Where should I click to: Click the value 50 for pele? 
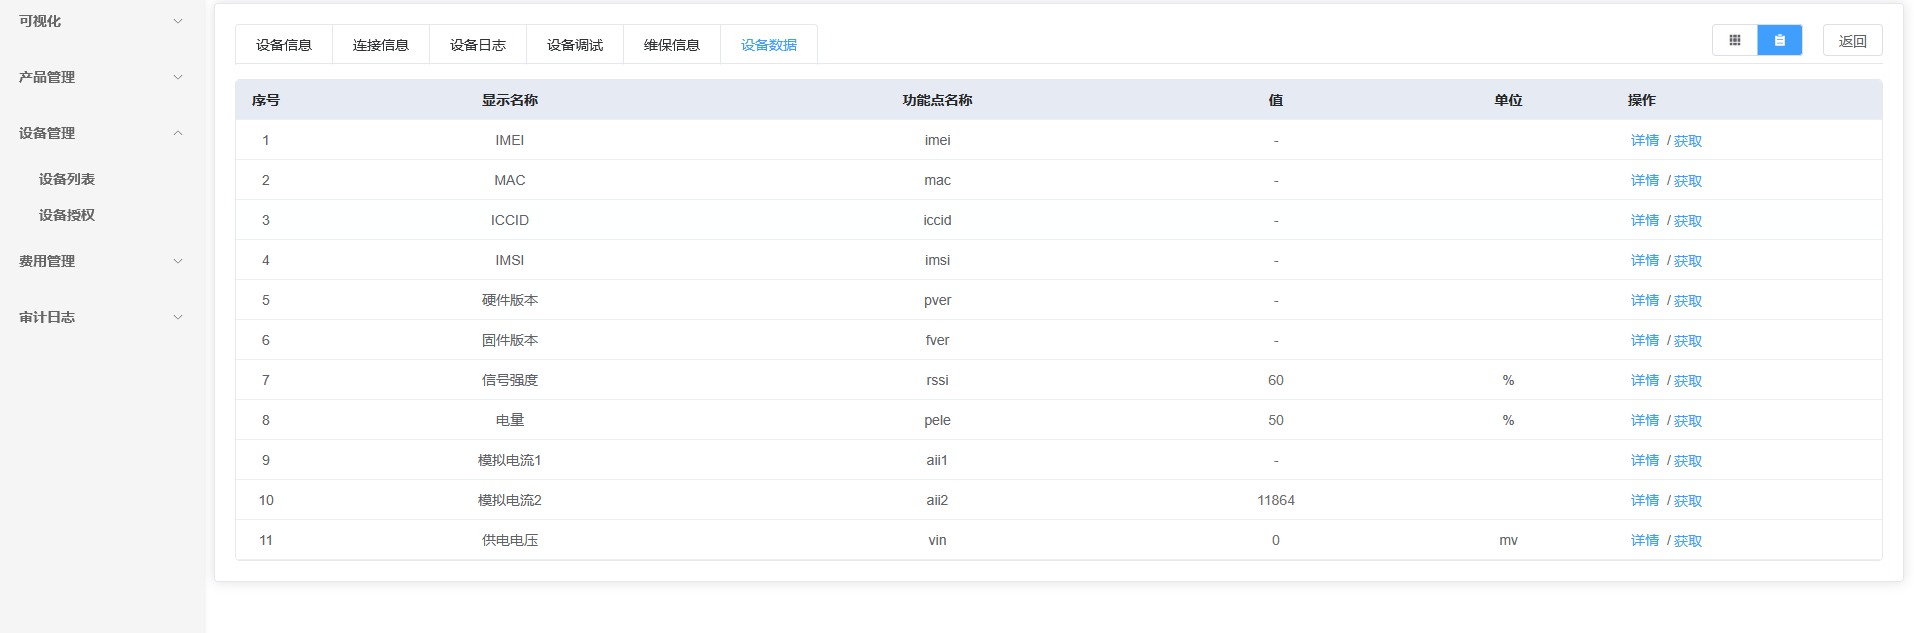pos(1276,420)
